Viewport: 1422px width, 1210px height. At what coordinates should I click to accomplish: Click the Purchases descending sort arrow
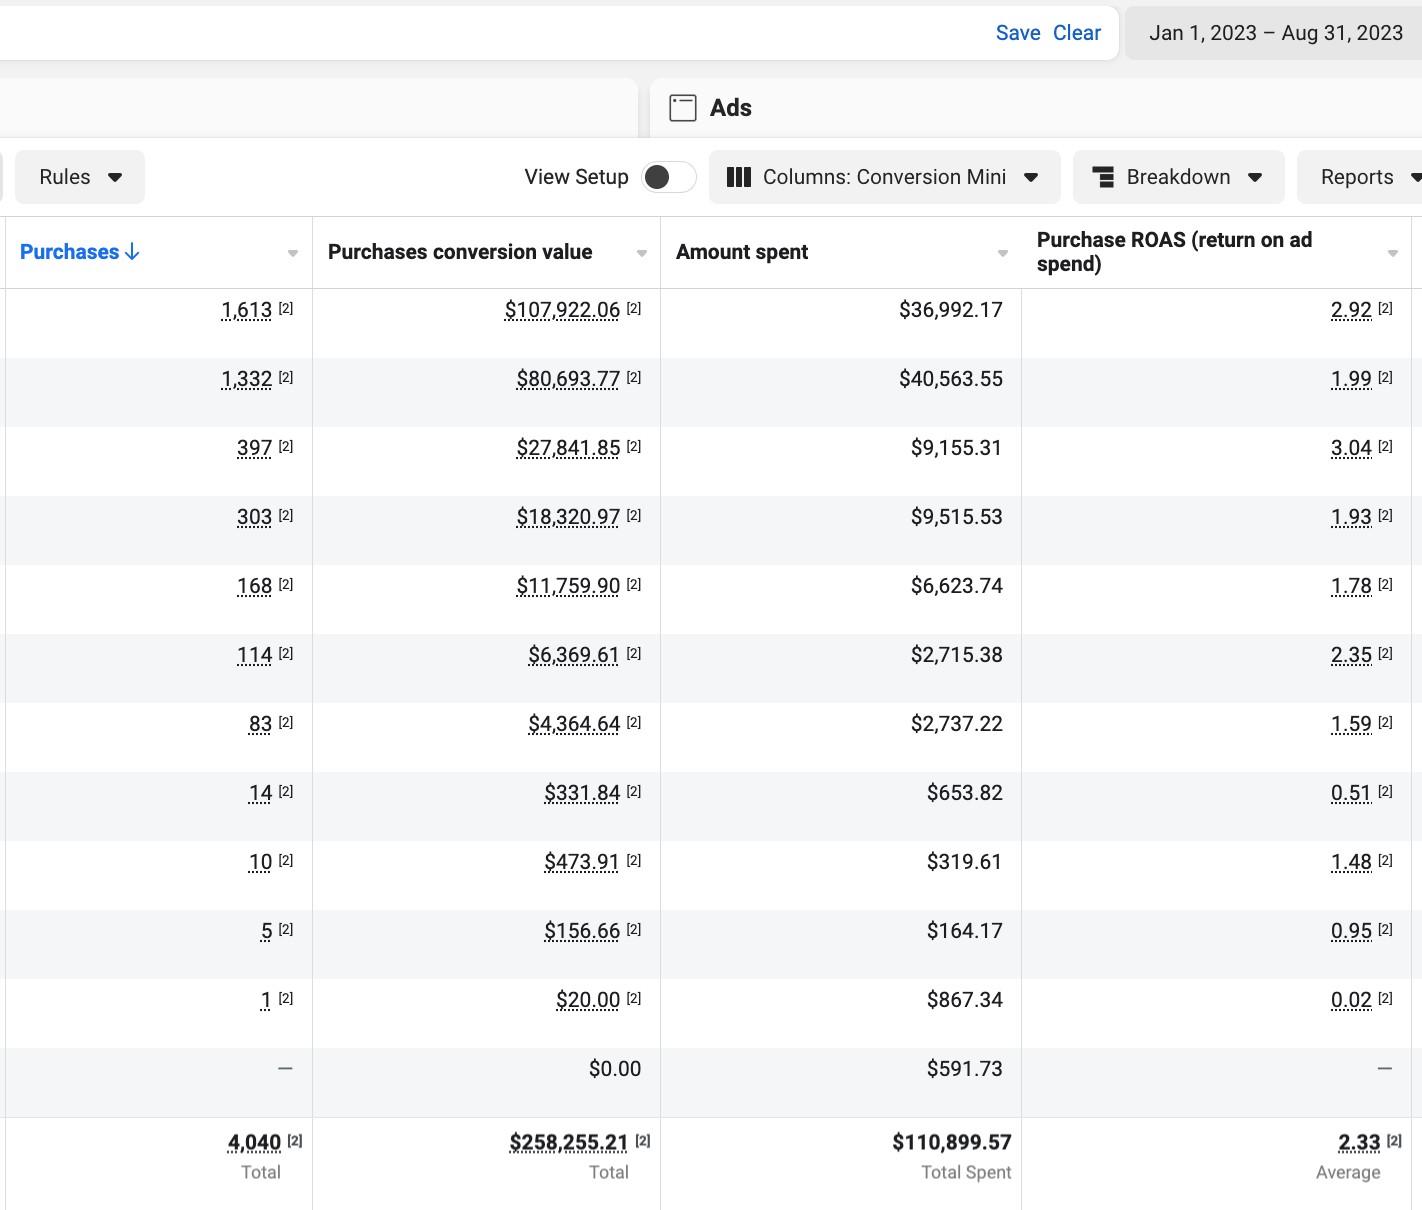[132, 252]
